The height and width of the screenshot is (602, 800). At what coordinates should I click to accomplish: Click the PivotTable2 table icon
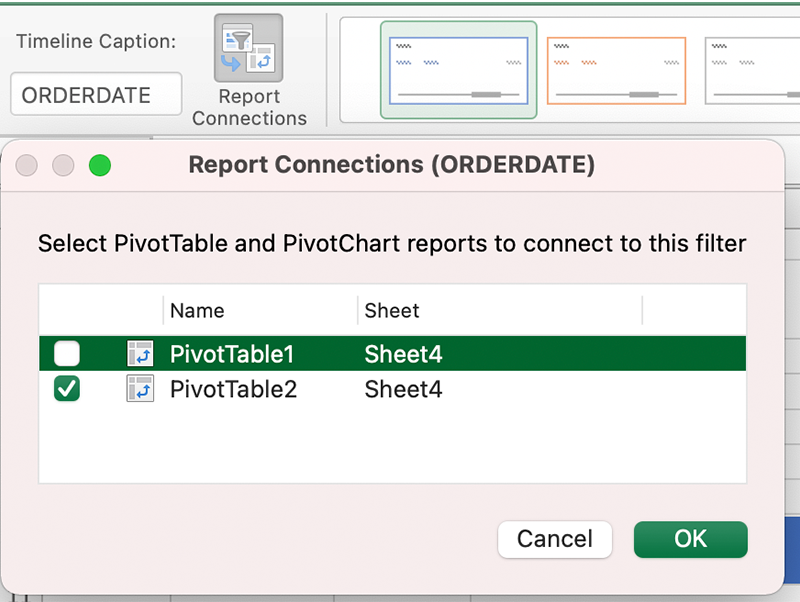[x=140, y=389]
